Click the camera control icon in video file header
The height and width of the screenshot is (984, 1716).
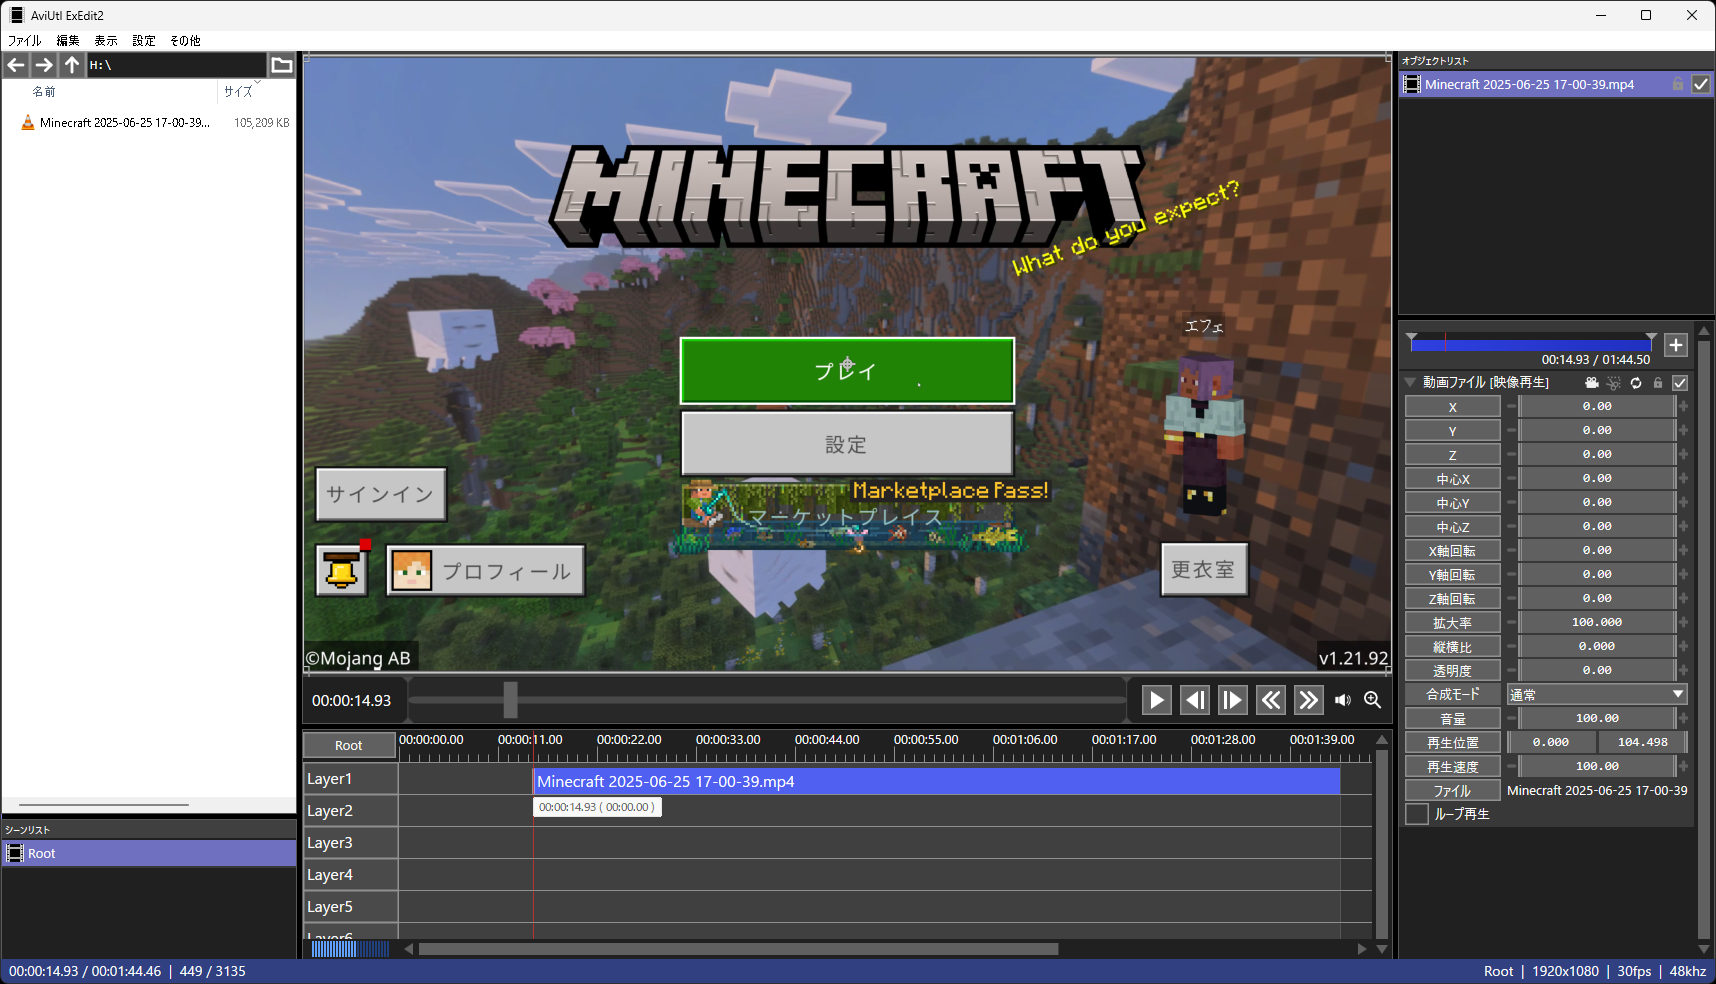1592,383
